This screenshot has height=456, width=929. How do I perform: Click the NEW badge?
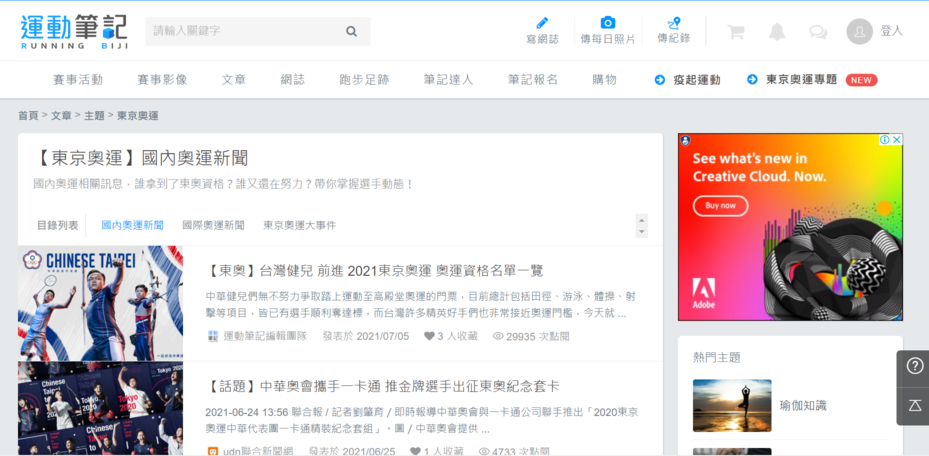click(x=861, y=80)
